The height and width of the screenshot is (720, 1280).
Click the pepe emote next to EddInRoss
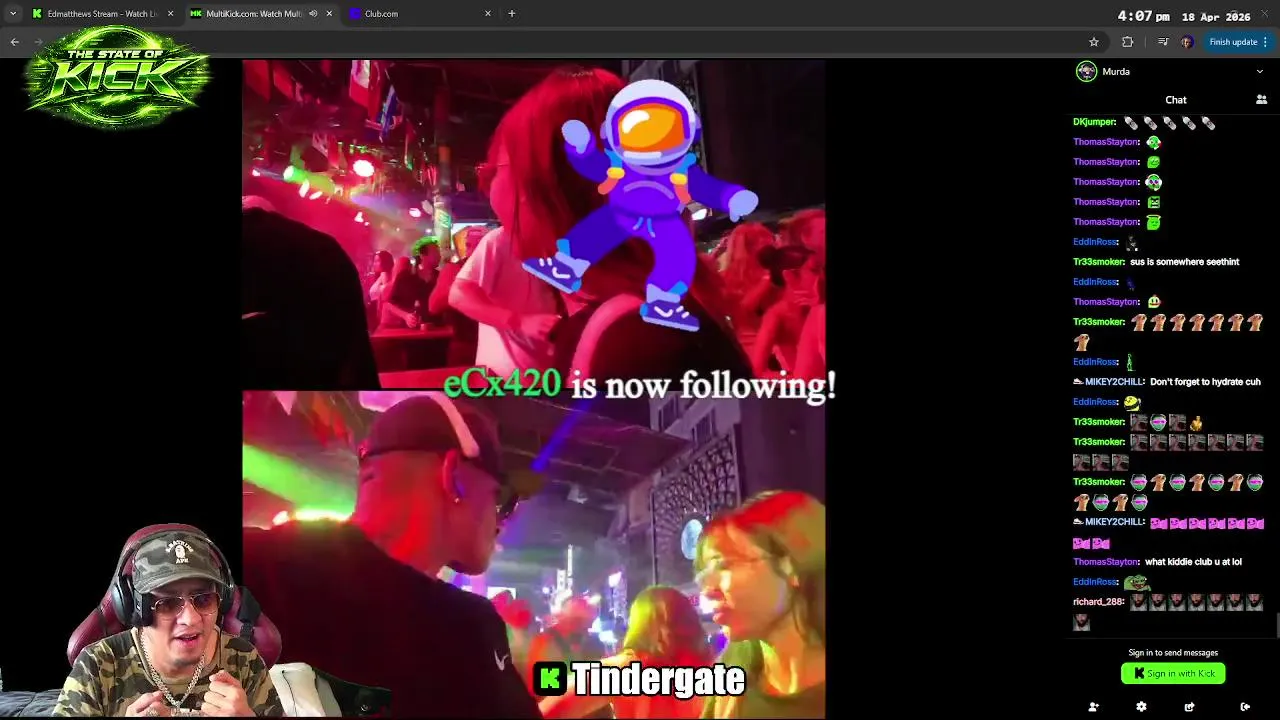[x=1135, y=582]
